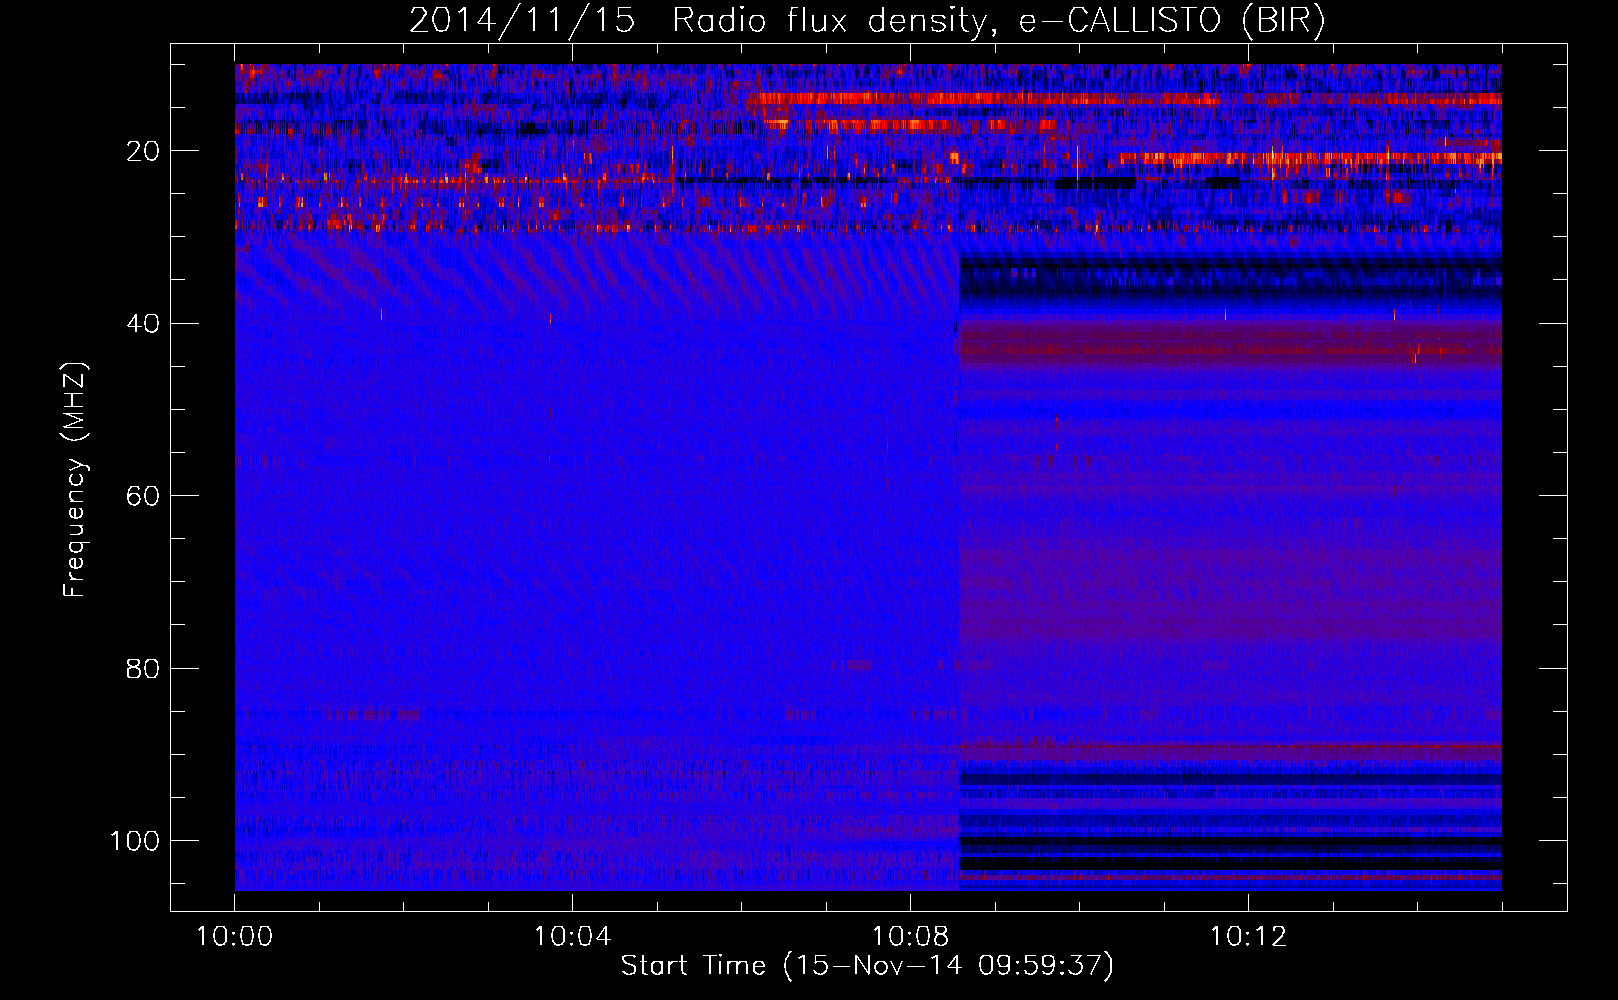
Task: Click the 100 MHz frequency tick label
Action: pos(135,841)
